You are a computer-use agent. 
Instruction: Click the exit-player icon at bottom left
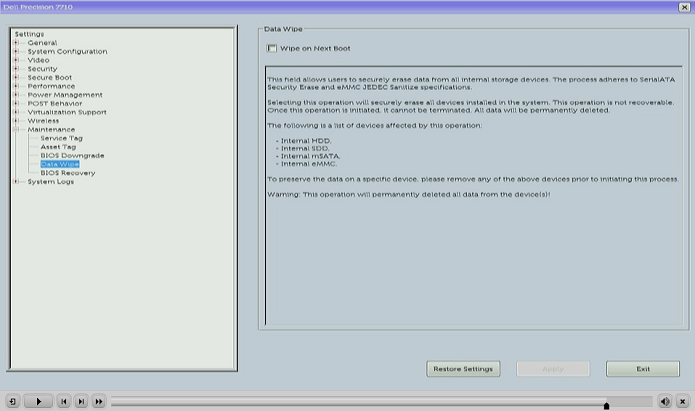pos(13,402)
